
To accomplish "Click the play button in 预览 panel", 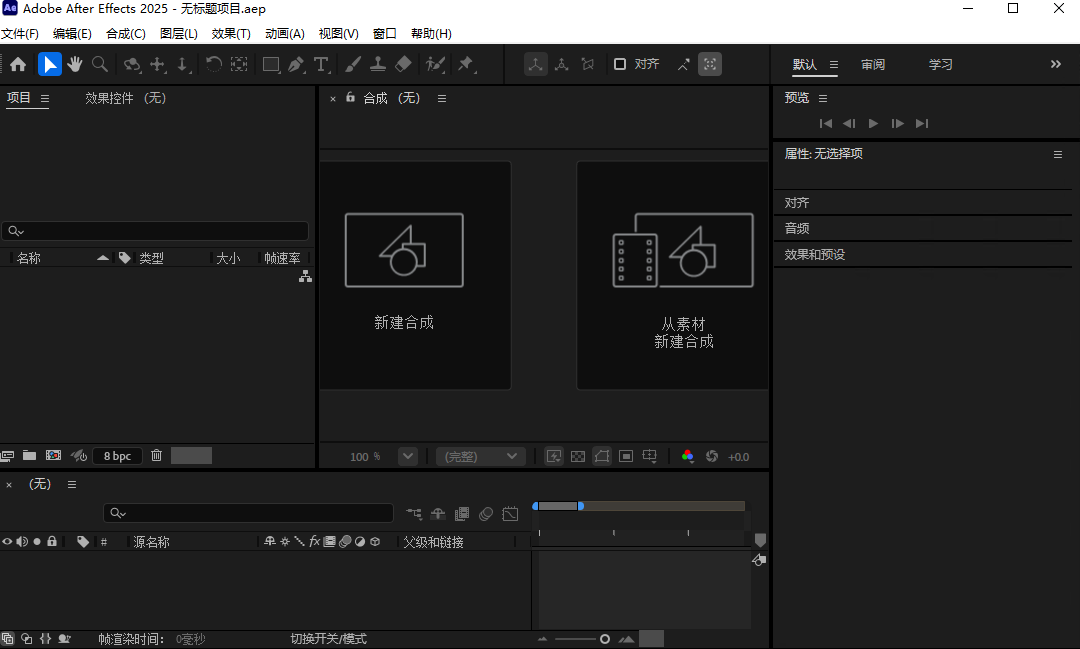I will (873, 123).
